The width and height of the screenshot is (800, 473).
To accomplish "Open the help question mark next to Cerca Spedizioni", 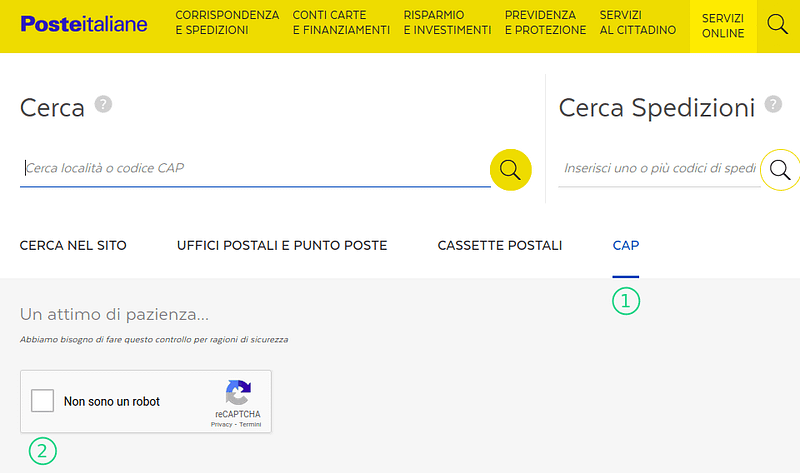I will pos(773,104).
